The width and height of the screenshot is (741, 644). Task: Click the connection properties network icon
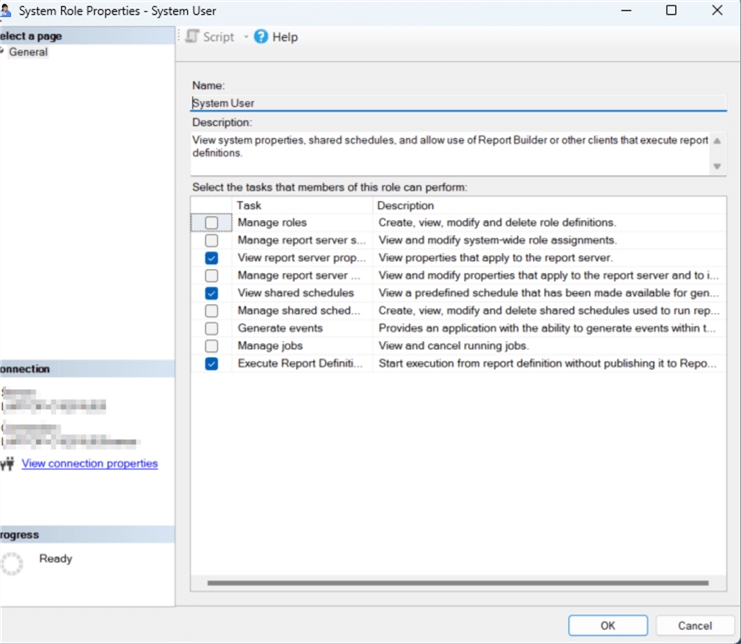tap(8, 464)
